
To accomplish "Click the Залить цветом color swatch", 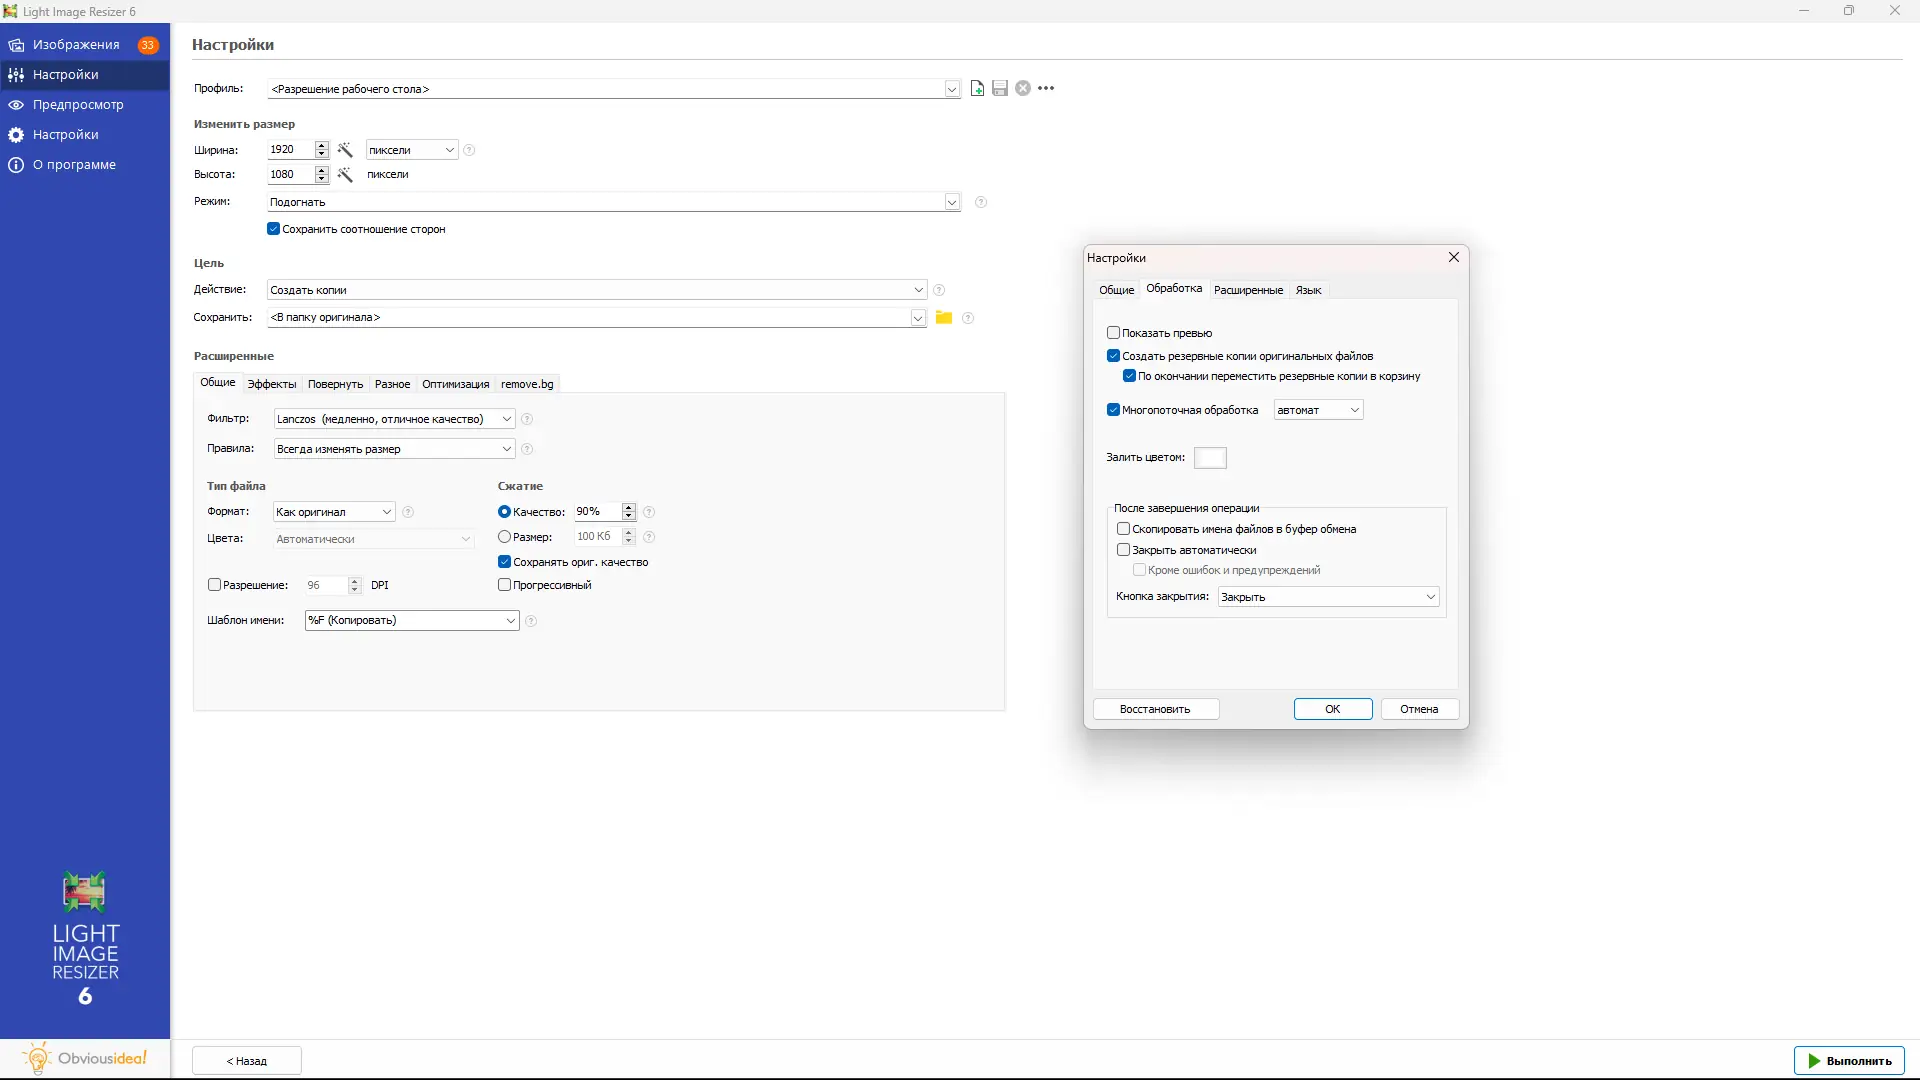I will [x=1210, y=458].
